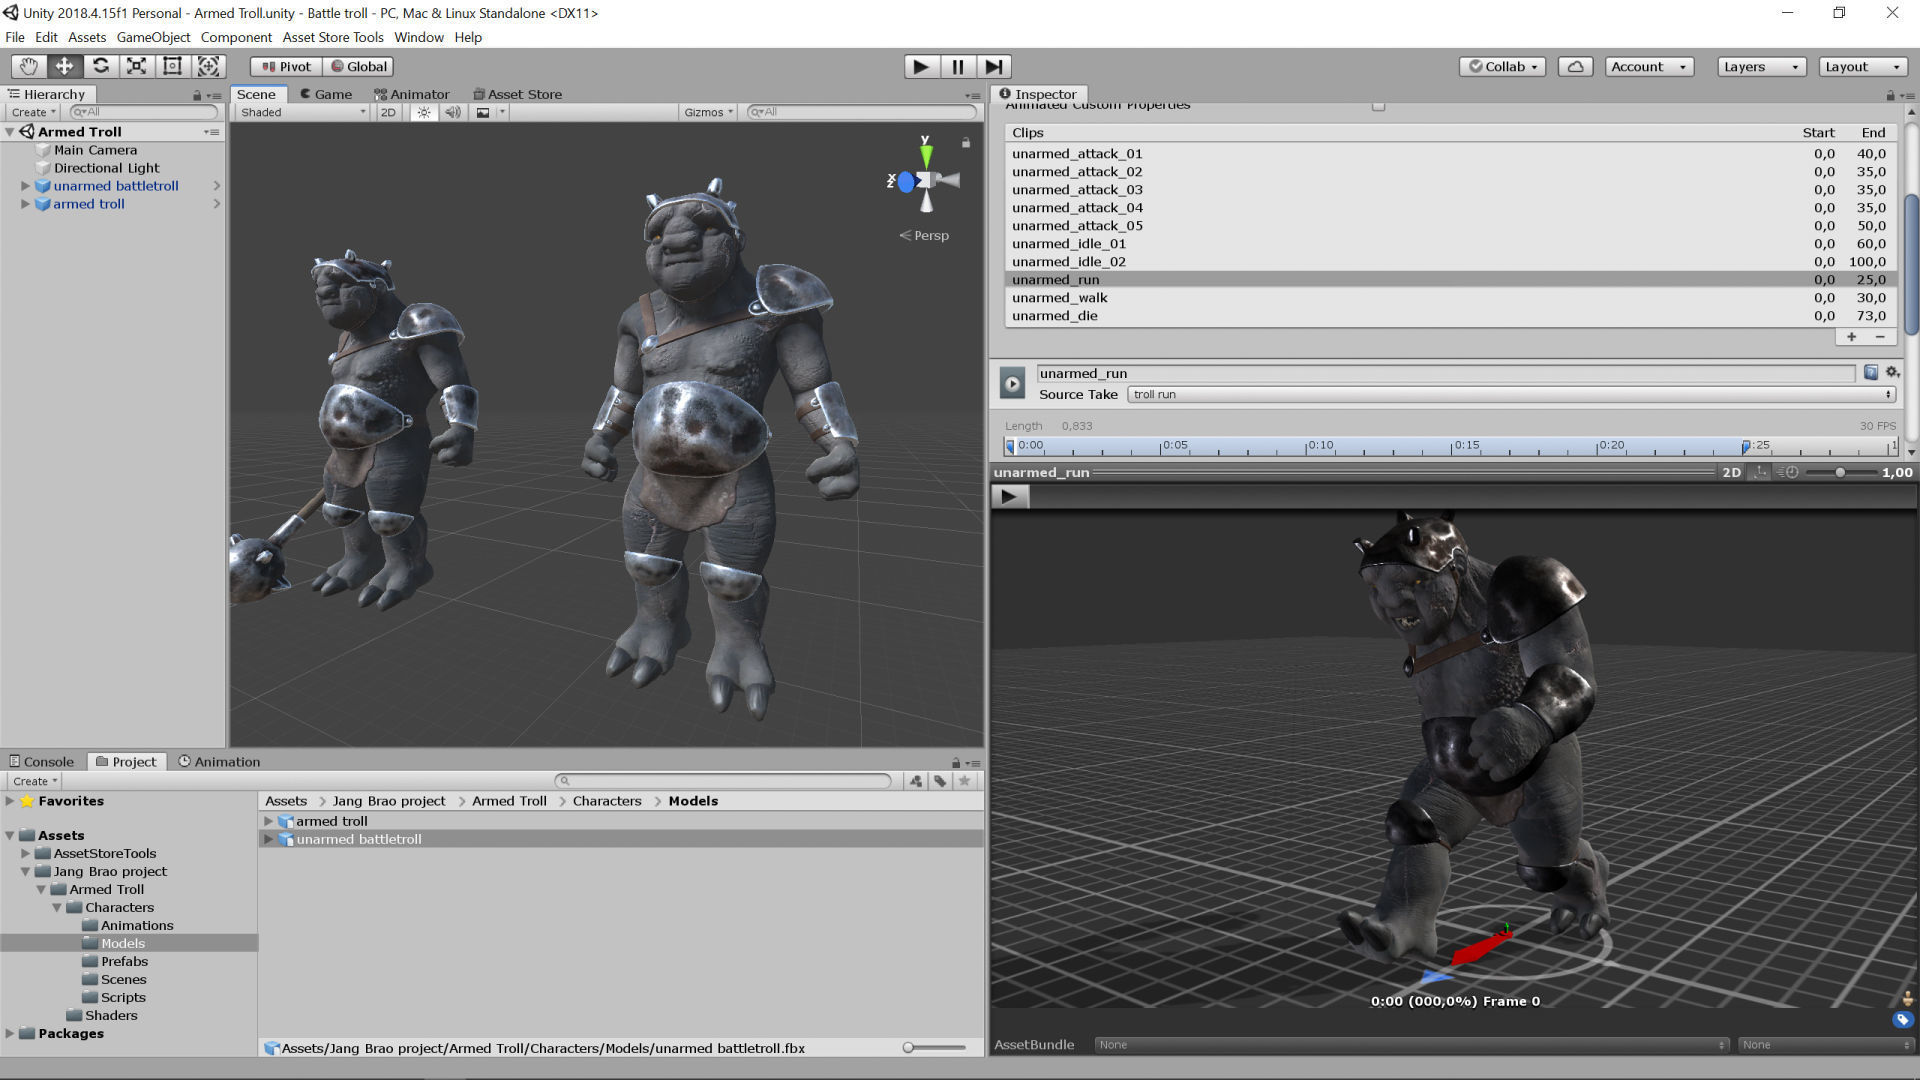Search by label tag icon in Project panel
This screenshot has width=1920, height=1080.
click(940, 781)
